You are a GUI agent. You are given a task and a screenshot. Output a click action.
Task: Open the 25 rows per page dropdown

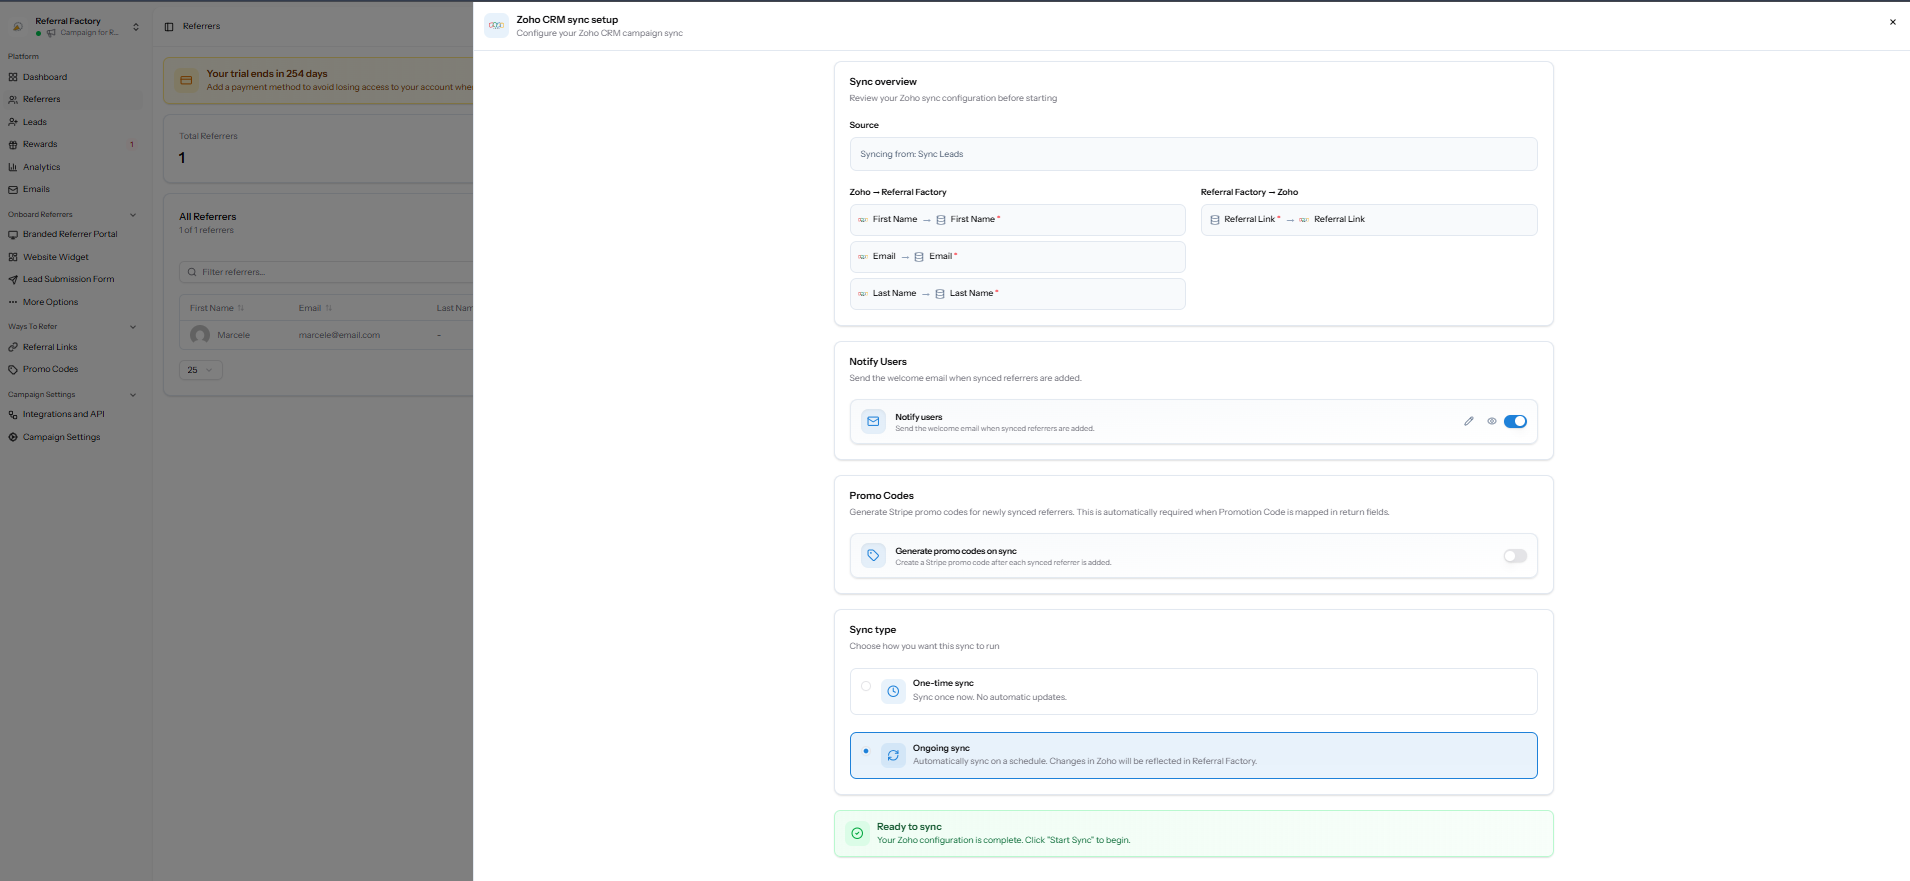click(201, 370)
